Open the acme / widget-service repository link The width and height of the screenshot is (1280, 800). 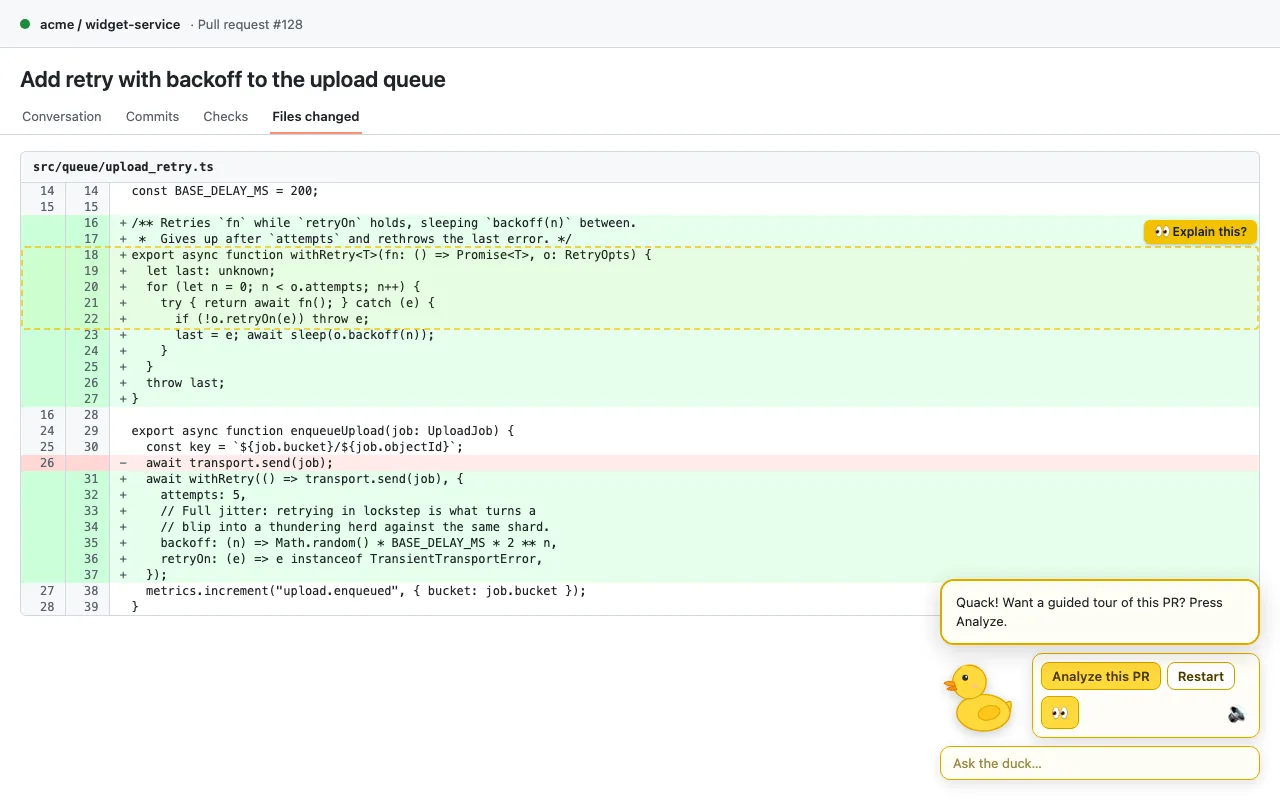(110, 24)
